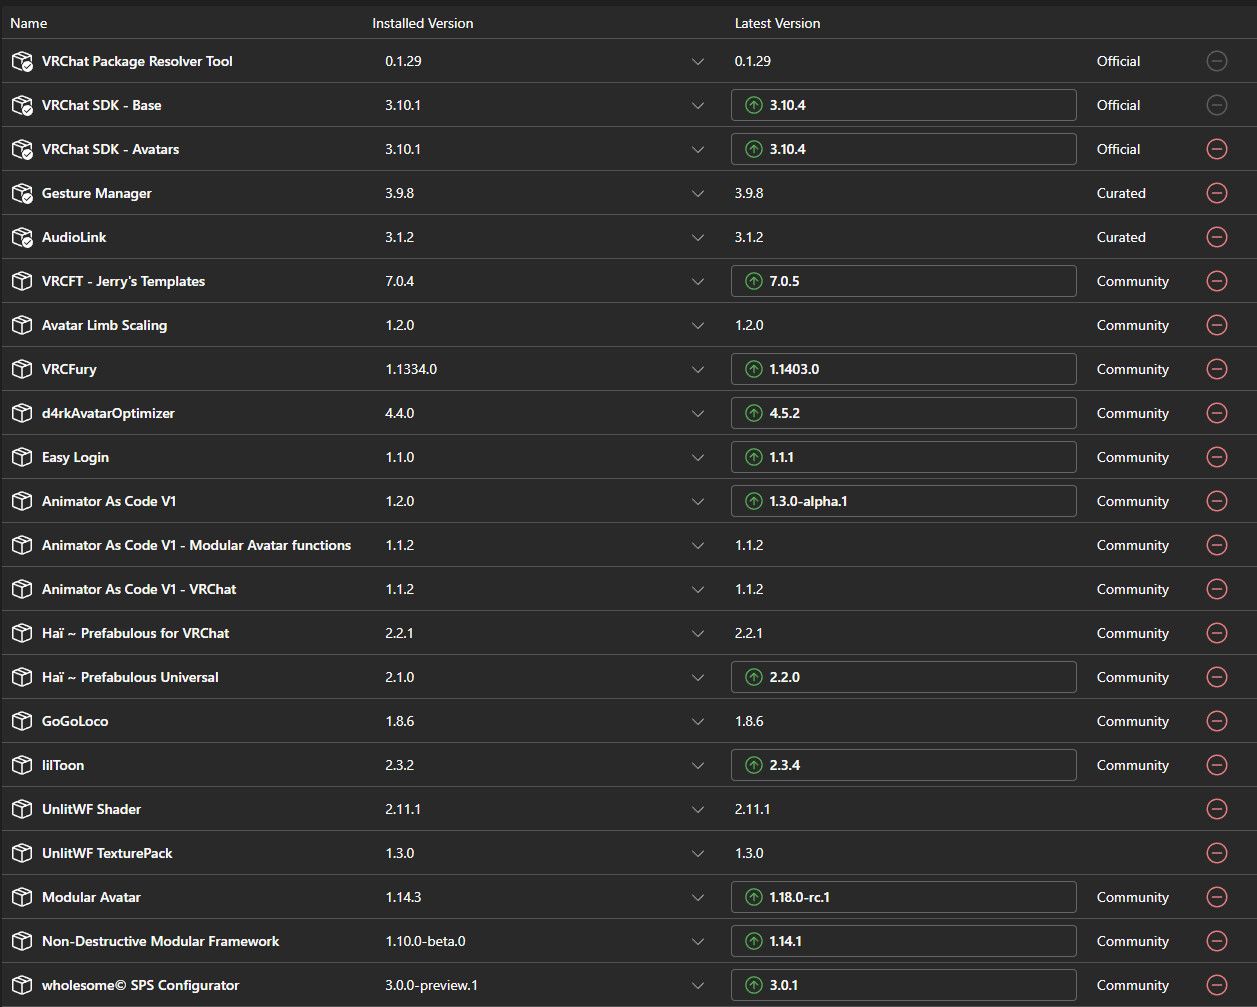
Task: Click the remove icon for VRCFury
Action: pos(1217,369)
